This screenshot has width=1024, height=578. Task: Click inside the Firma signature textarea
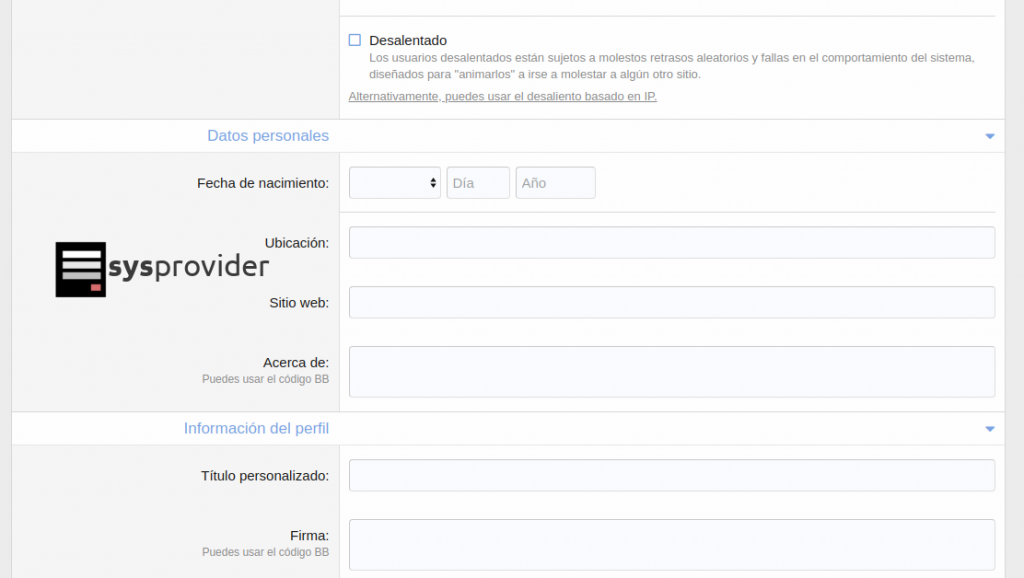[671, 545]
